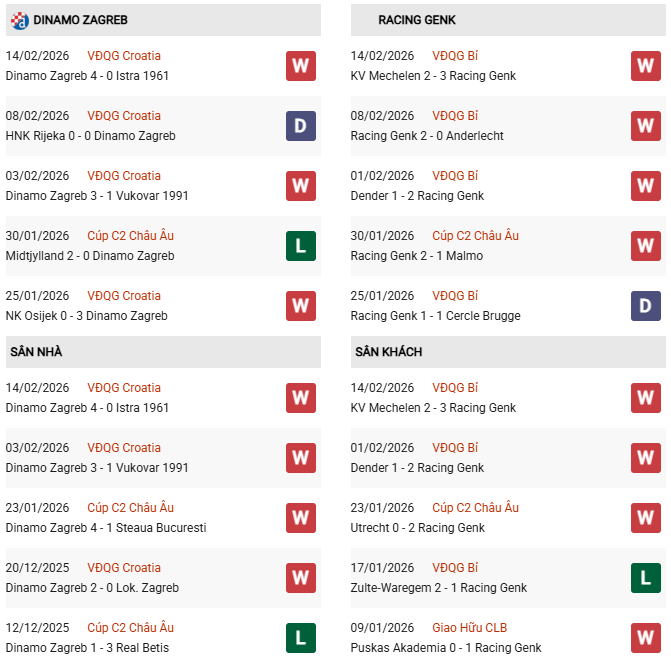The image size is (671, 662).
Task: Open the Utrecht 0 - 2 Racing Genk match
Action: pos(418,528)
